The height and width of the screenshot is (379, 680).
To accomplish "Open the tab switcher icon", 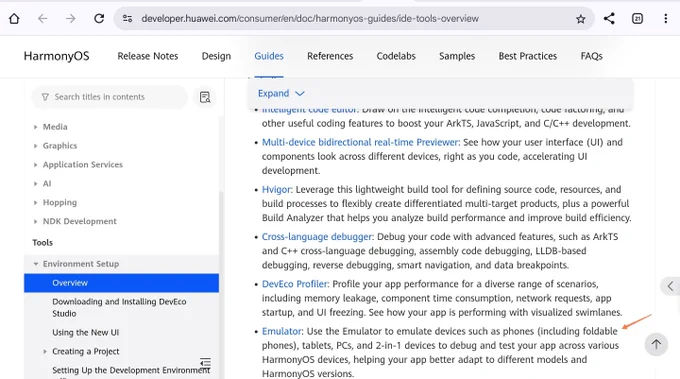I will [638, 19].
